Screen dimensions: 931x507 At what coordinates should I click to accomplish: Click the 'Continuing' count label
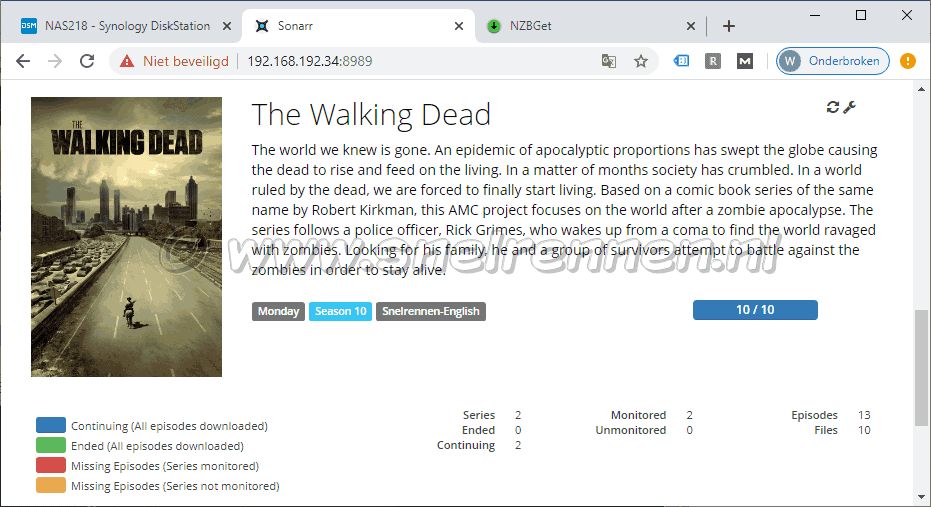pyautogui.click(x=466, y=445)
